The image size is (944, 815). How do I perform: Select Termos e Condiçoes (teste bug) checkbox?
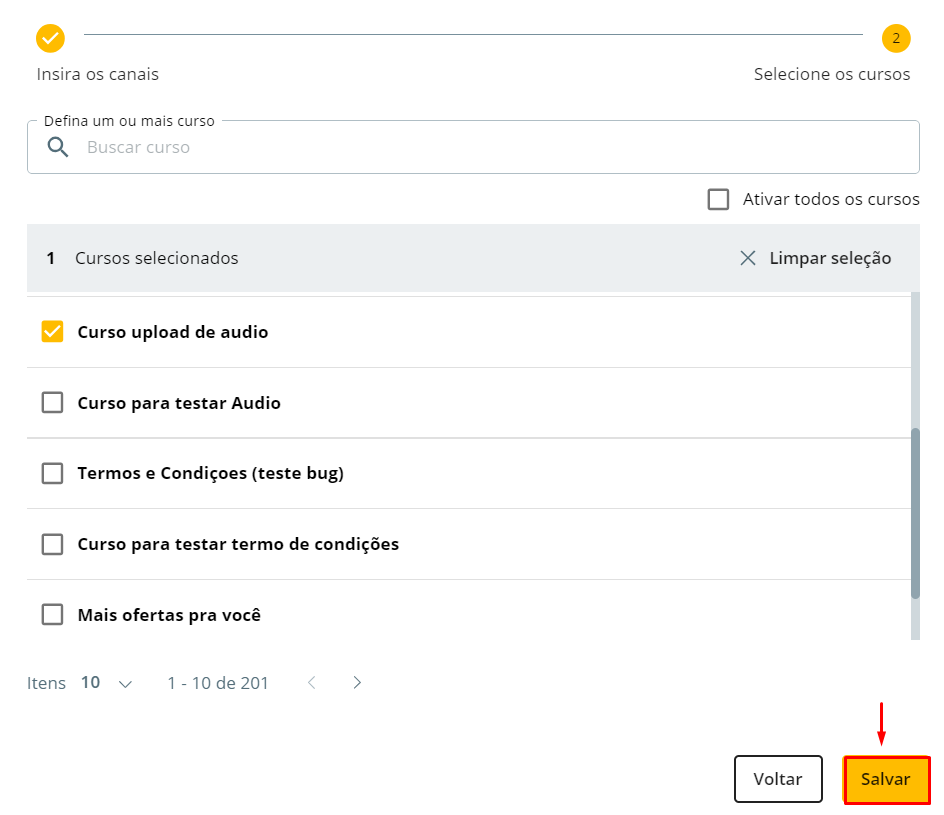[x=52, y=473]
